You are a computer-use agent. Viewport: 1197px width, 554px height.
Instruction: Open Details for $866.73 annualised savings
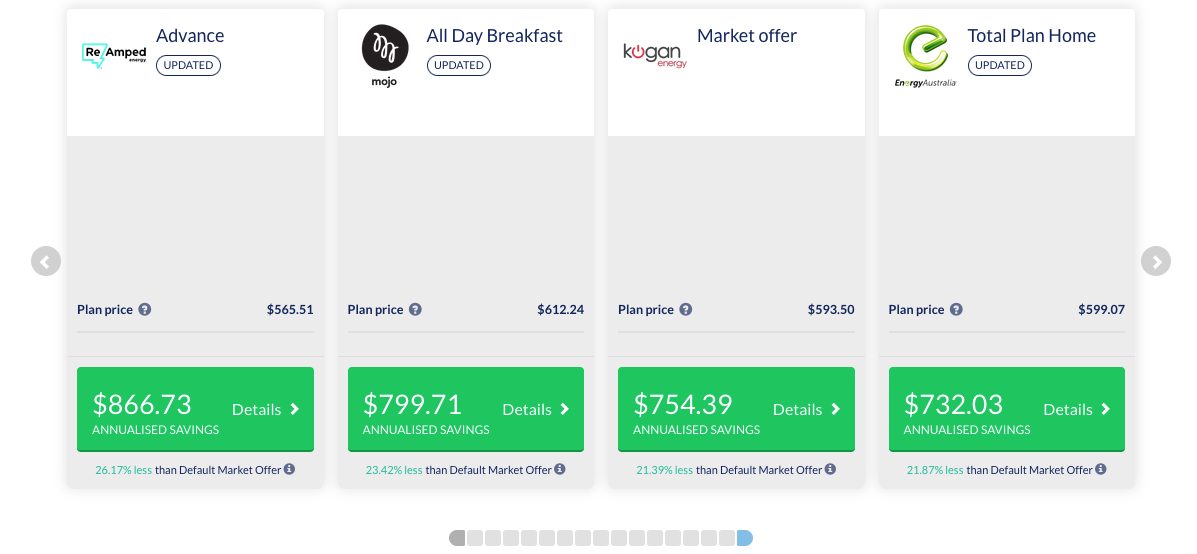point(266,409)
